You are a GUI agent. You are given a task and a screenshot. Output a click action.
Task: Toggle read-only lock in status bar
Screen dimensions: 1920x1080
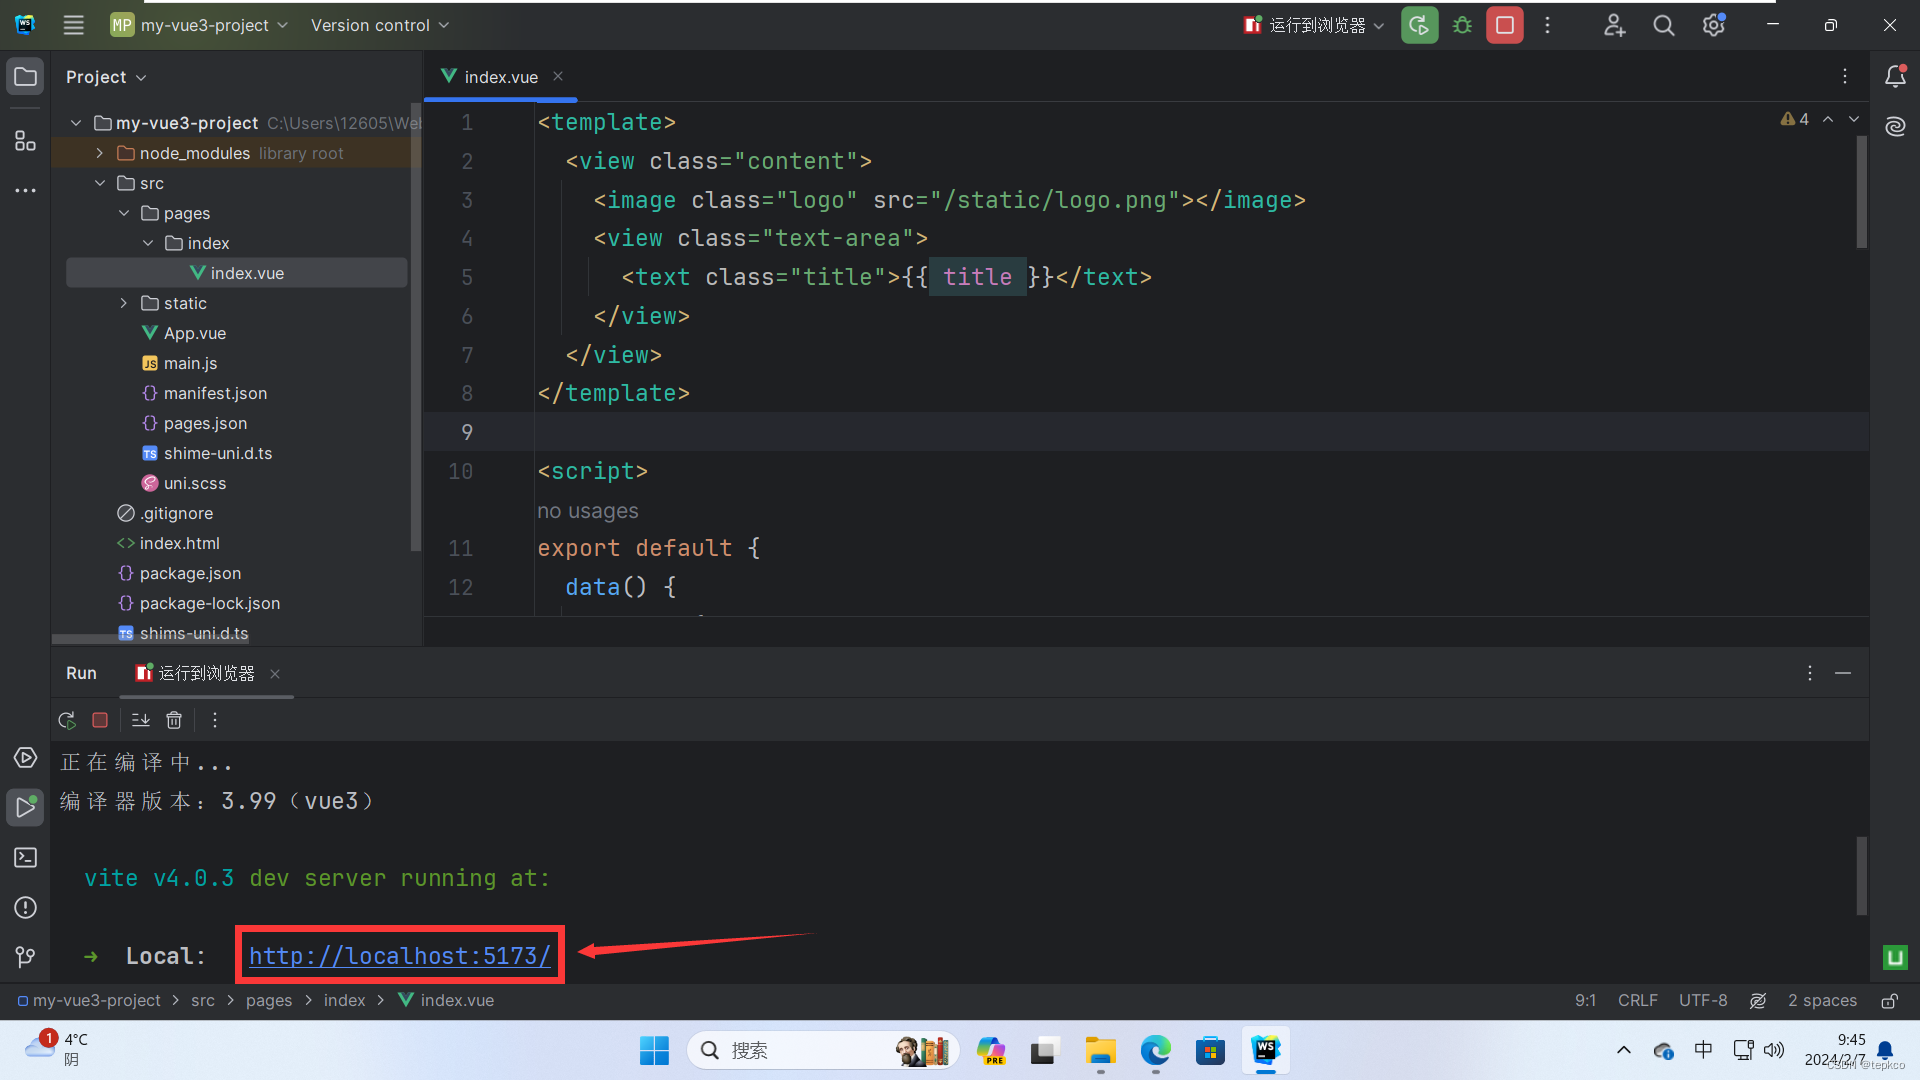tap(1889, 1001)
